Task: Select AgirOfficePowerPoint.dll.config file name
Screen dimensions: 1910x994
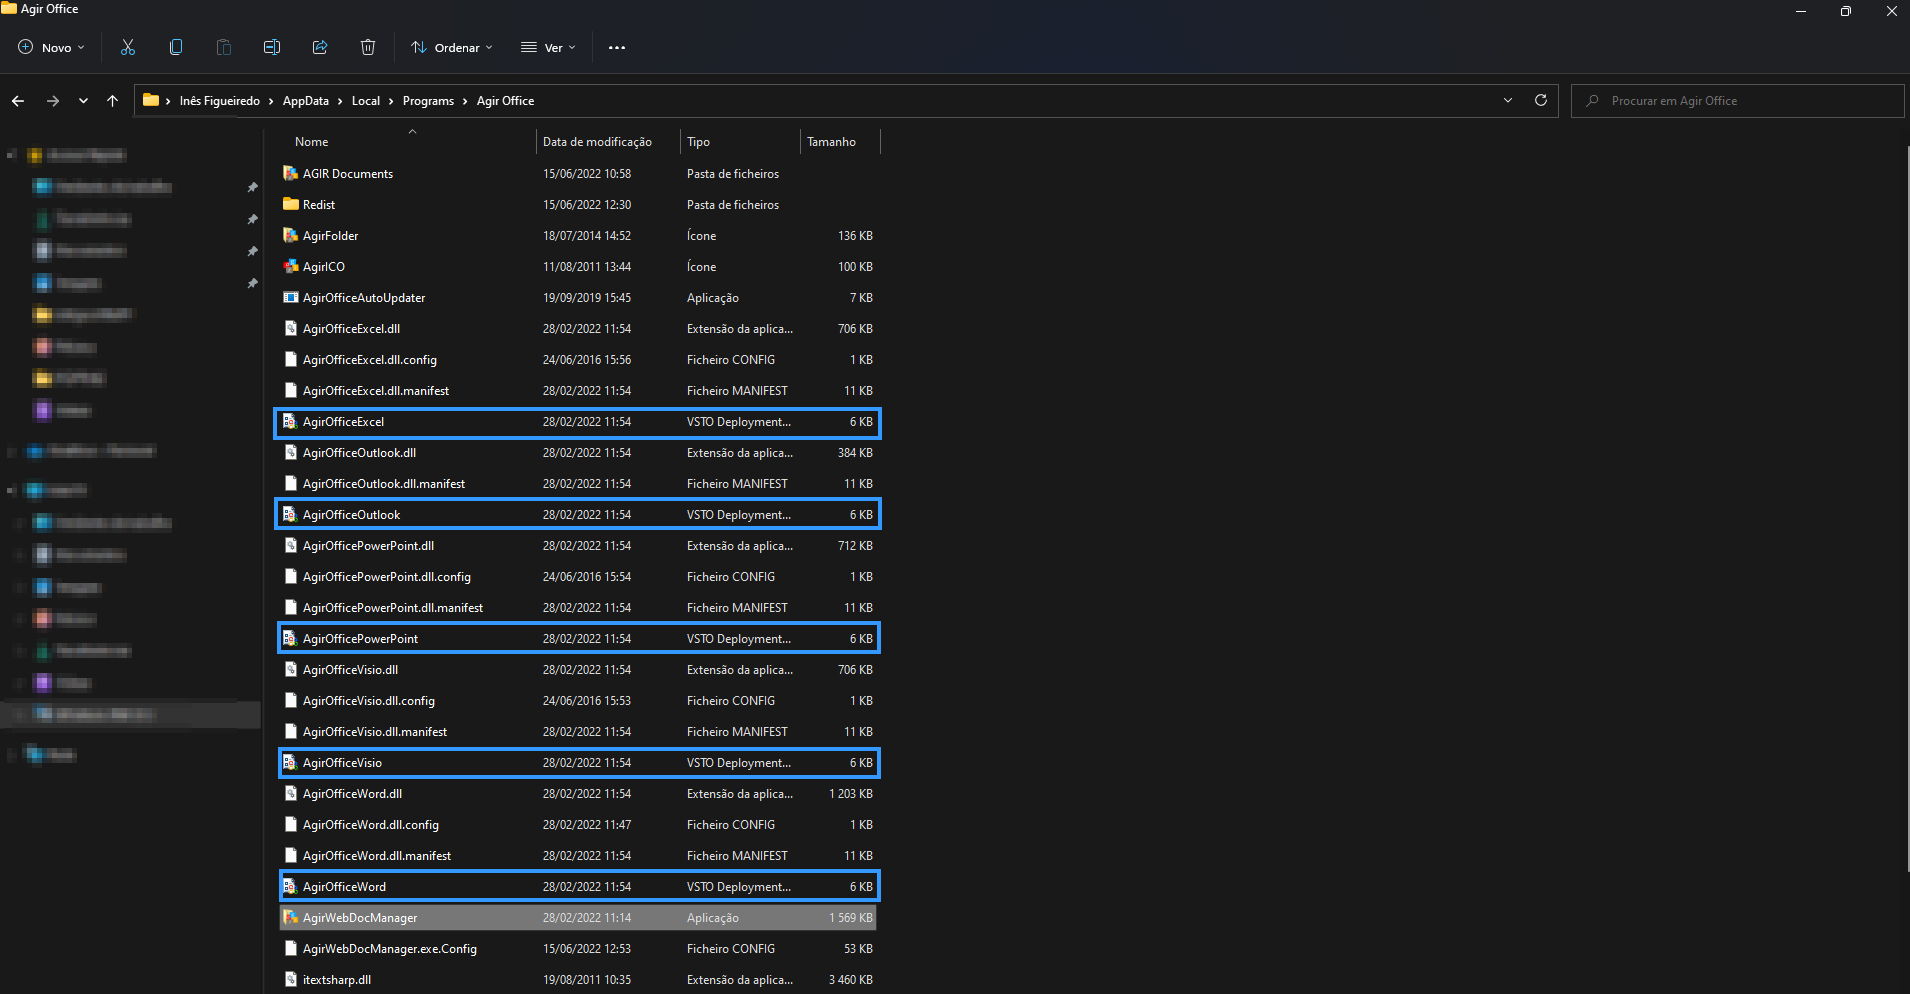Action: click(387, 576)
